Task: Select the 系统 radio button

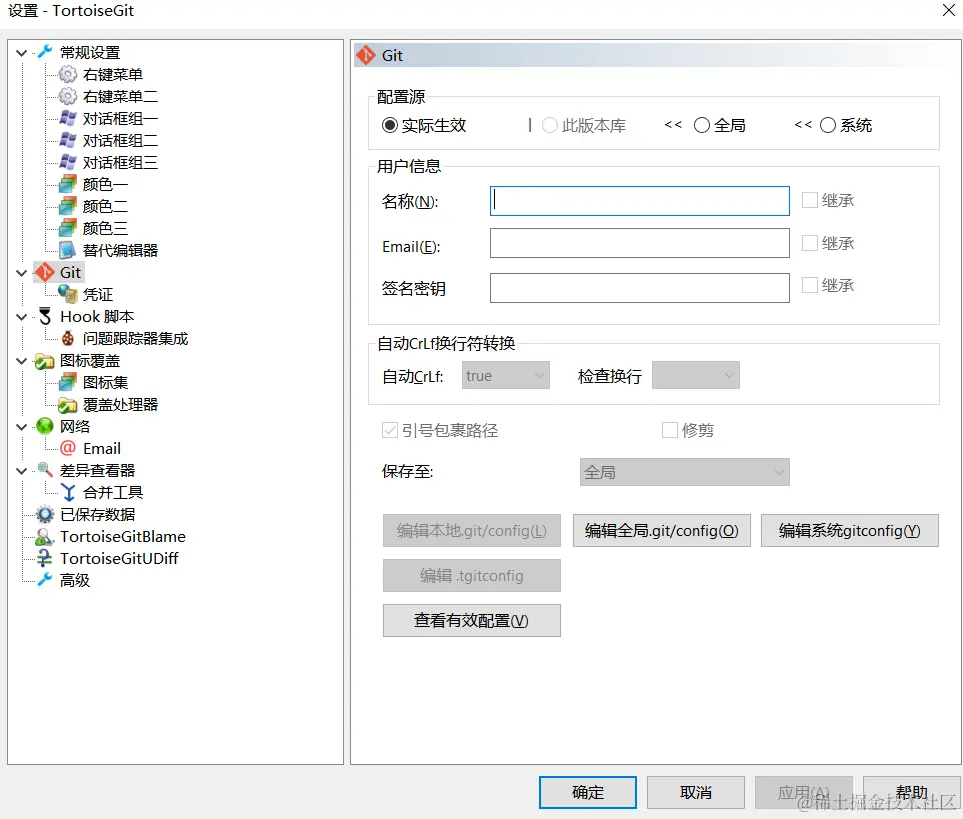Action: [828, 125]
